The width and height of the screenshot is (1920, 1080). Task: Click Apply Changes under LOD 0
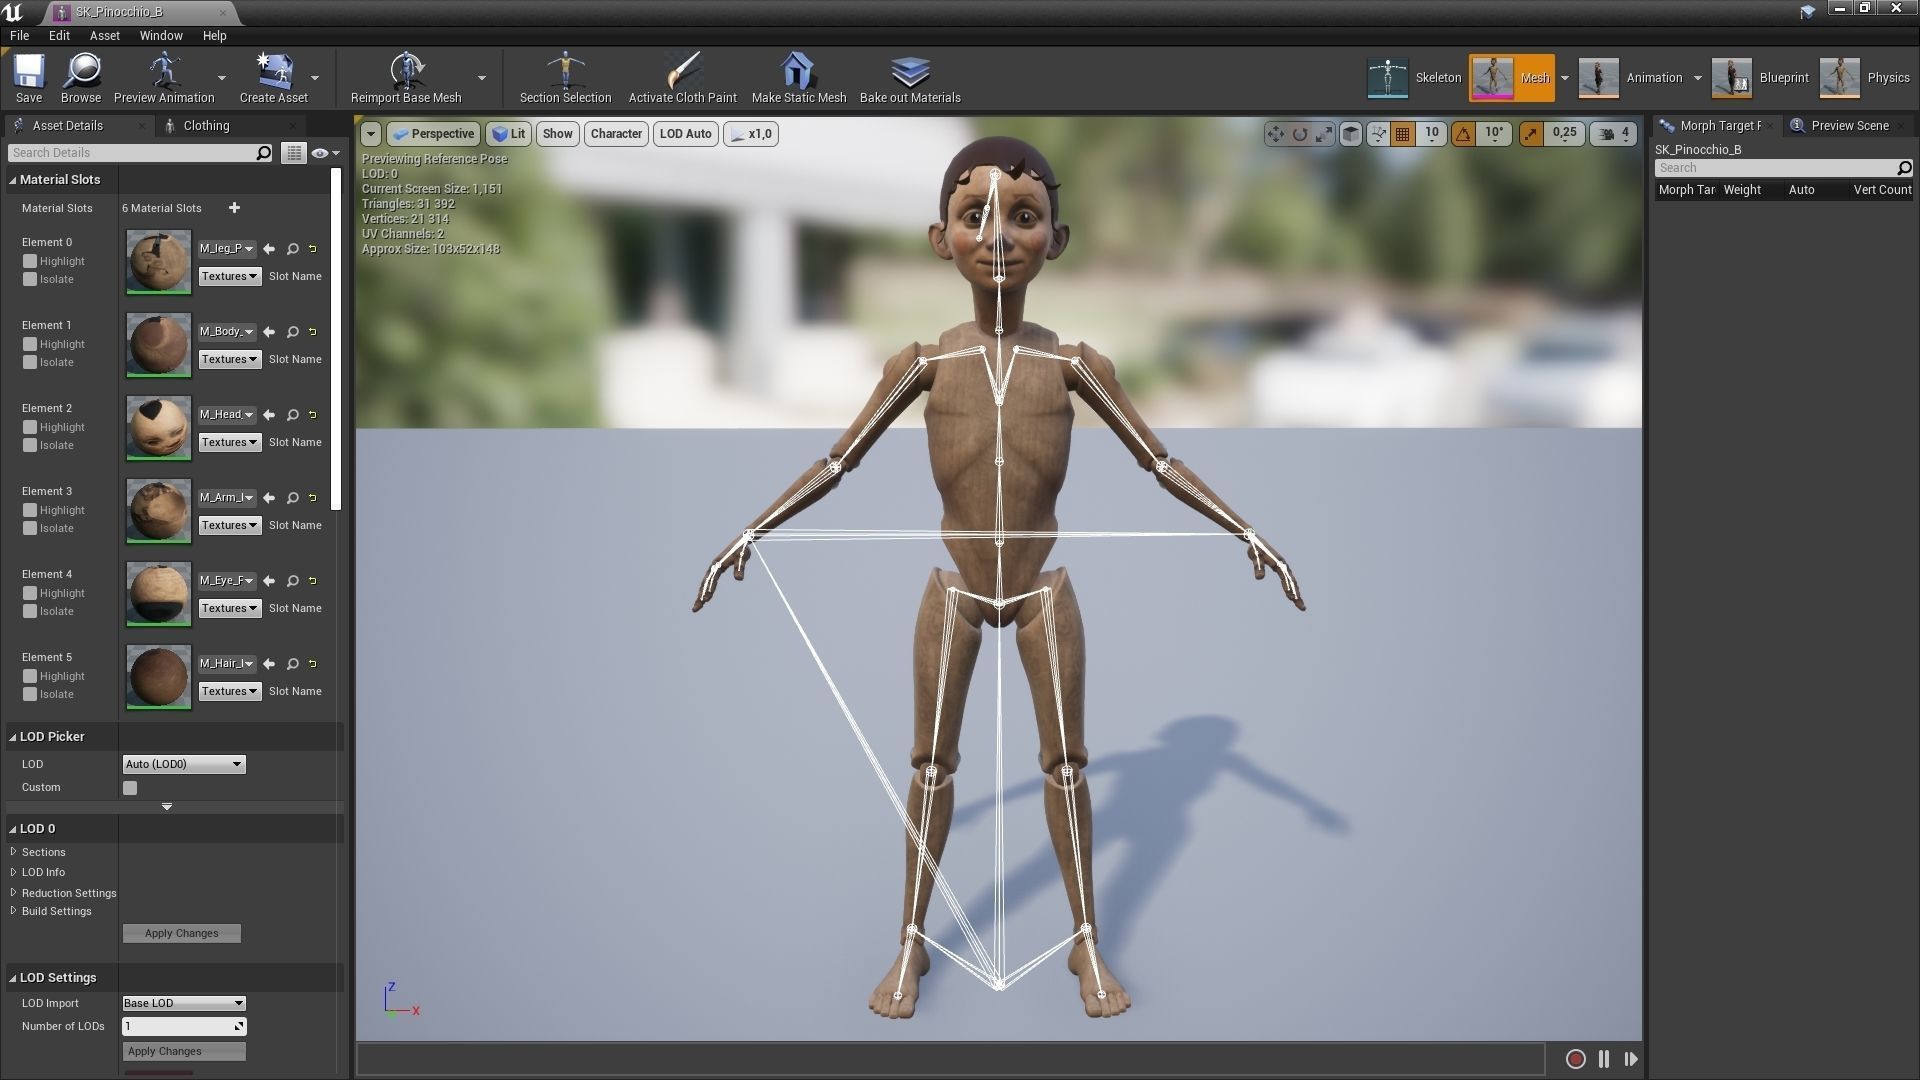click(x=181, y=933)
